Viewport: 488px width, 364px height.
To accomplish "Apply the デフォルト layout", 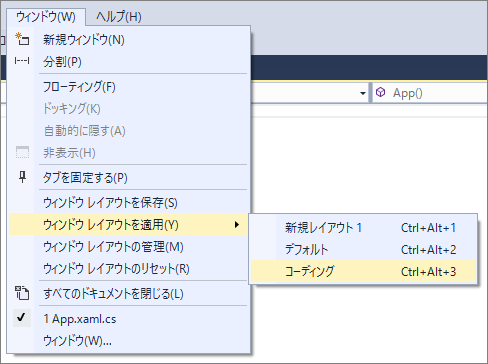I will click(x=363, y=250).
